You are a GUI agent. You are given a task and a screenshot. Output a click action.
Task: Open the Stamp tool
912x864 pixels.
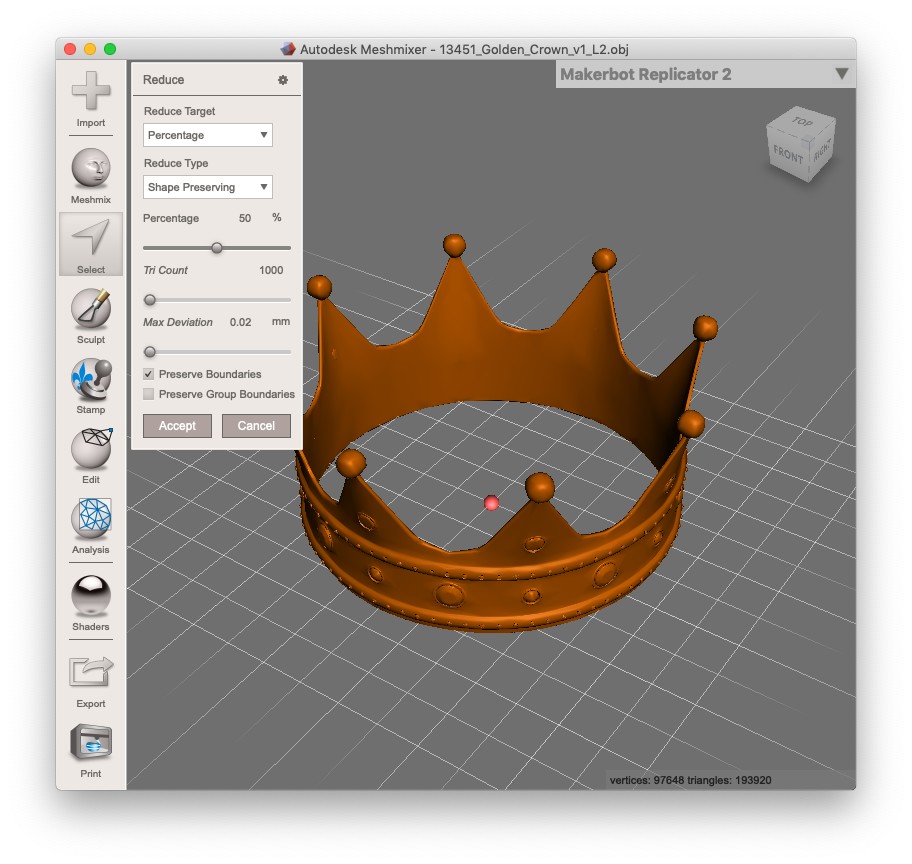(90, 382)
